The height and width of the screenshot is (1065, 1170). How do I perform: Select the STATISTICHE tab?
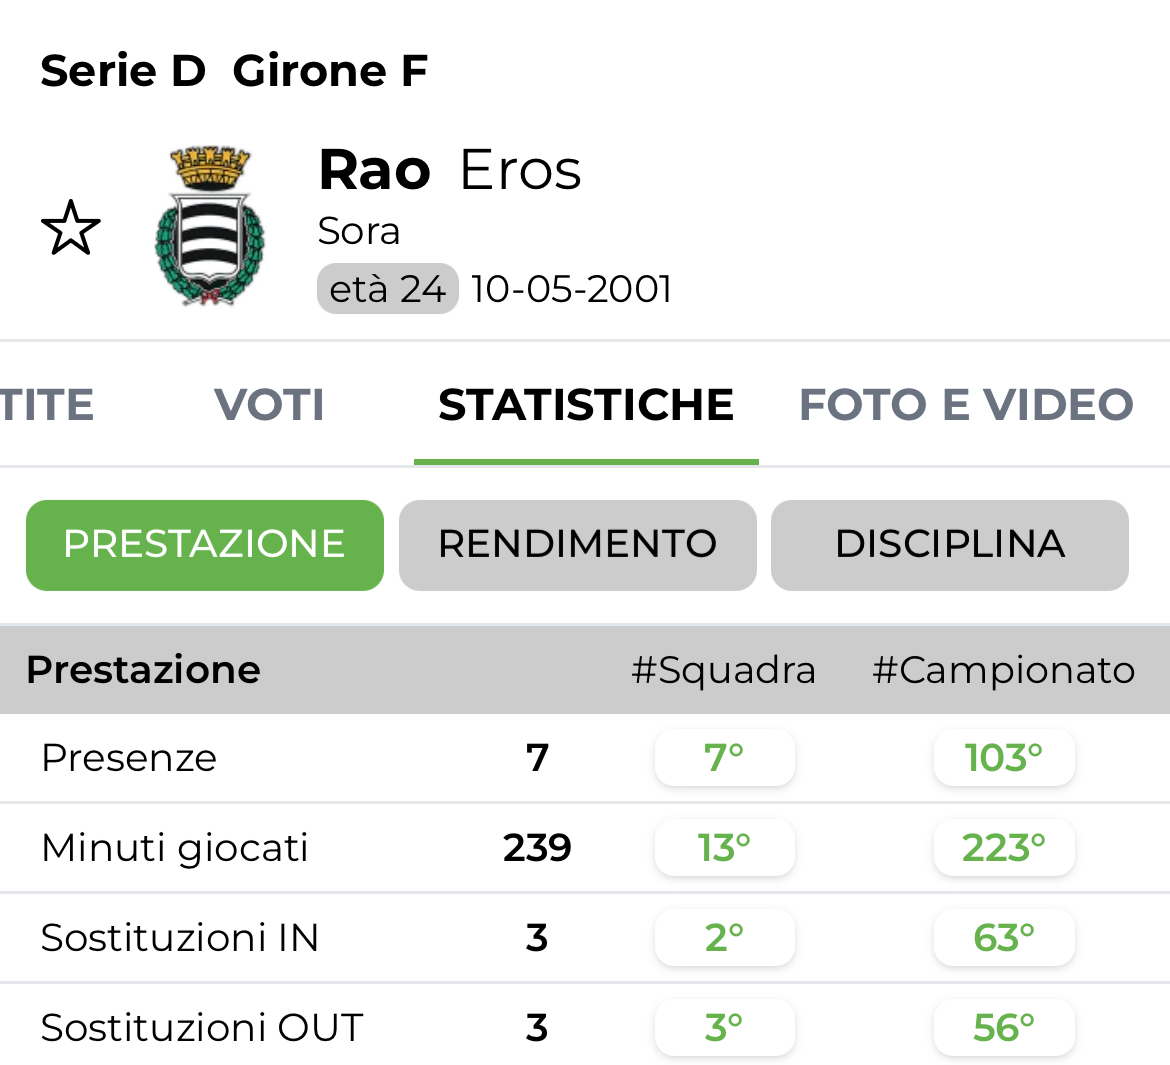(x=586, y=405)
